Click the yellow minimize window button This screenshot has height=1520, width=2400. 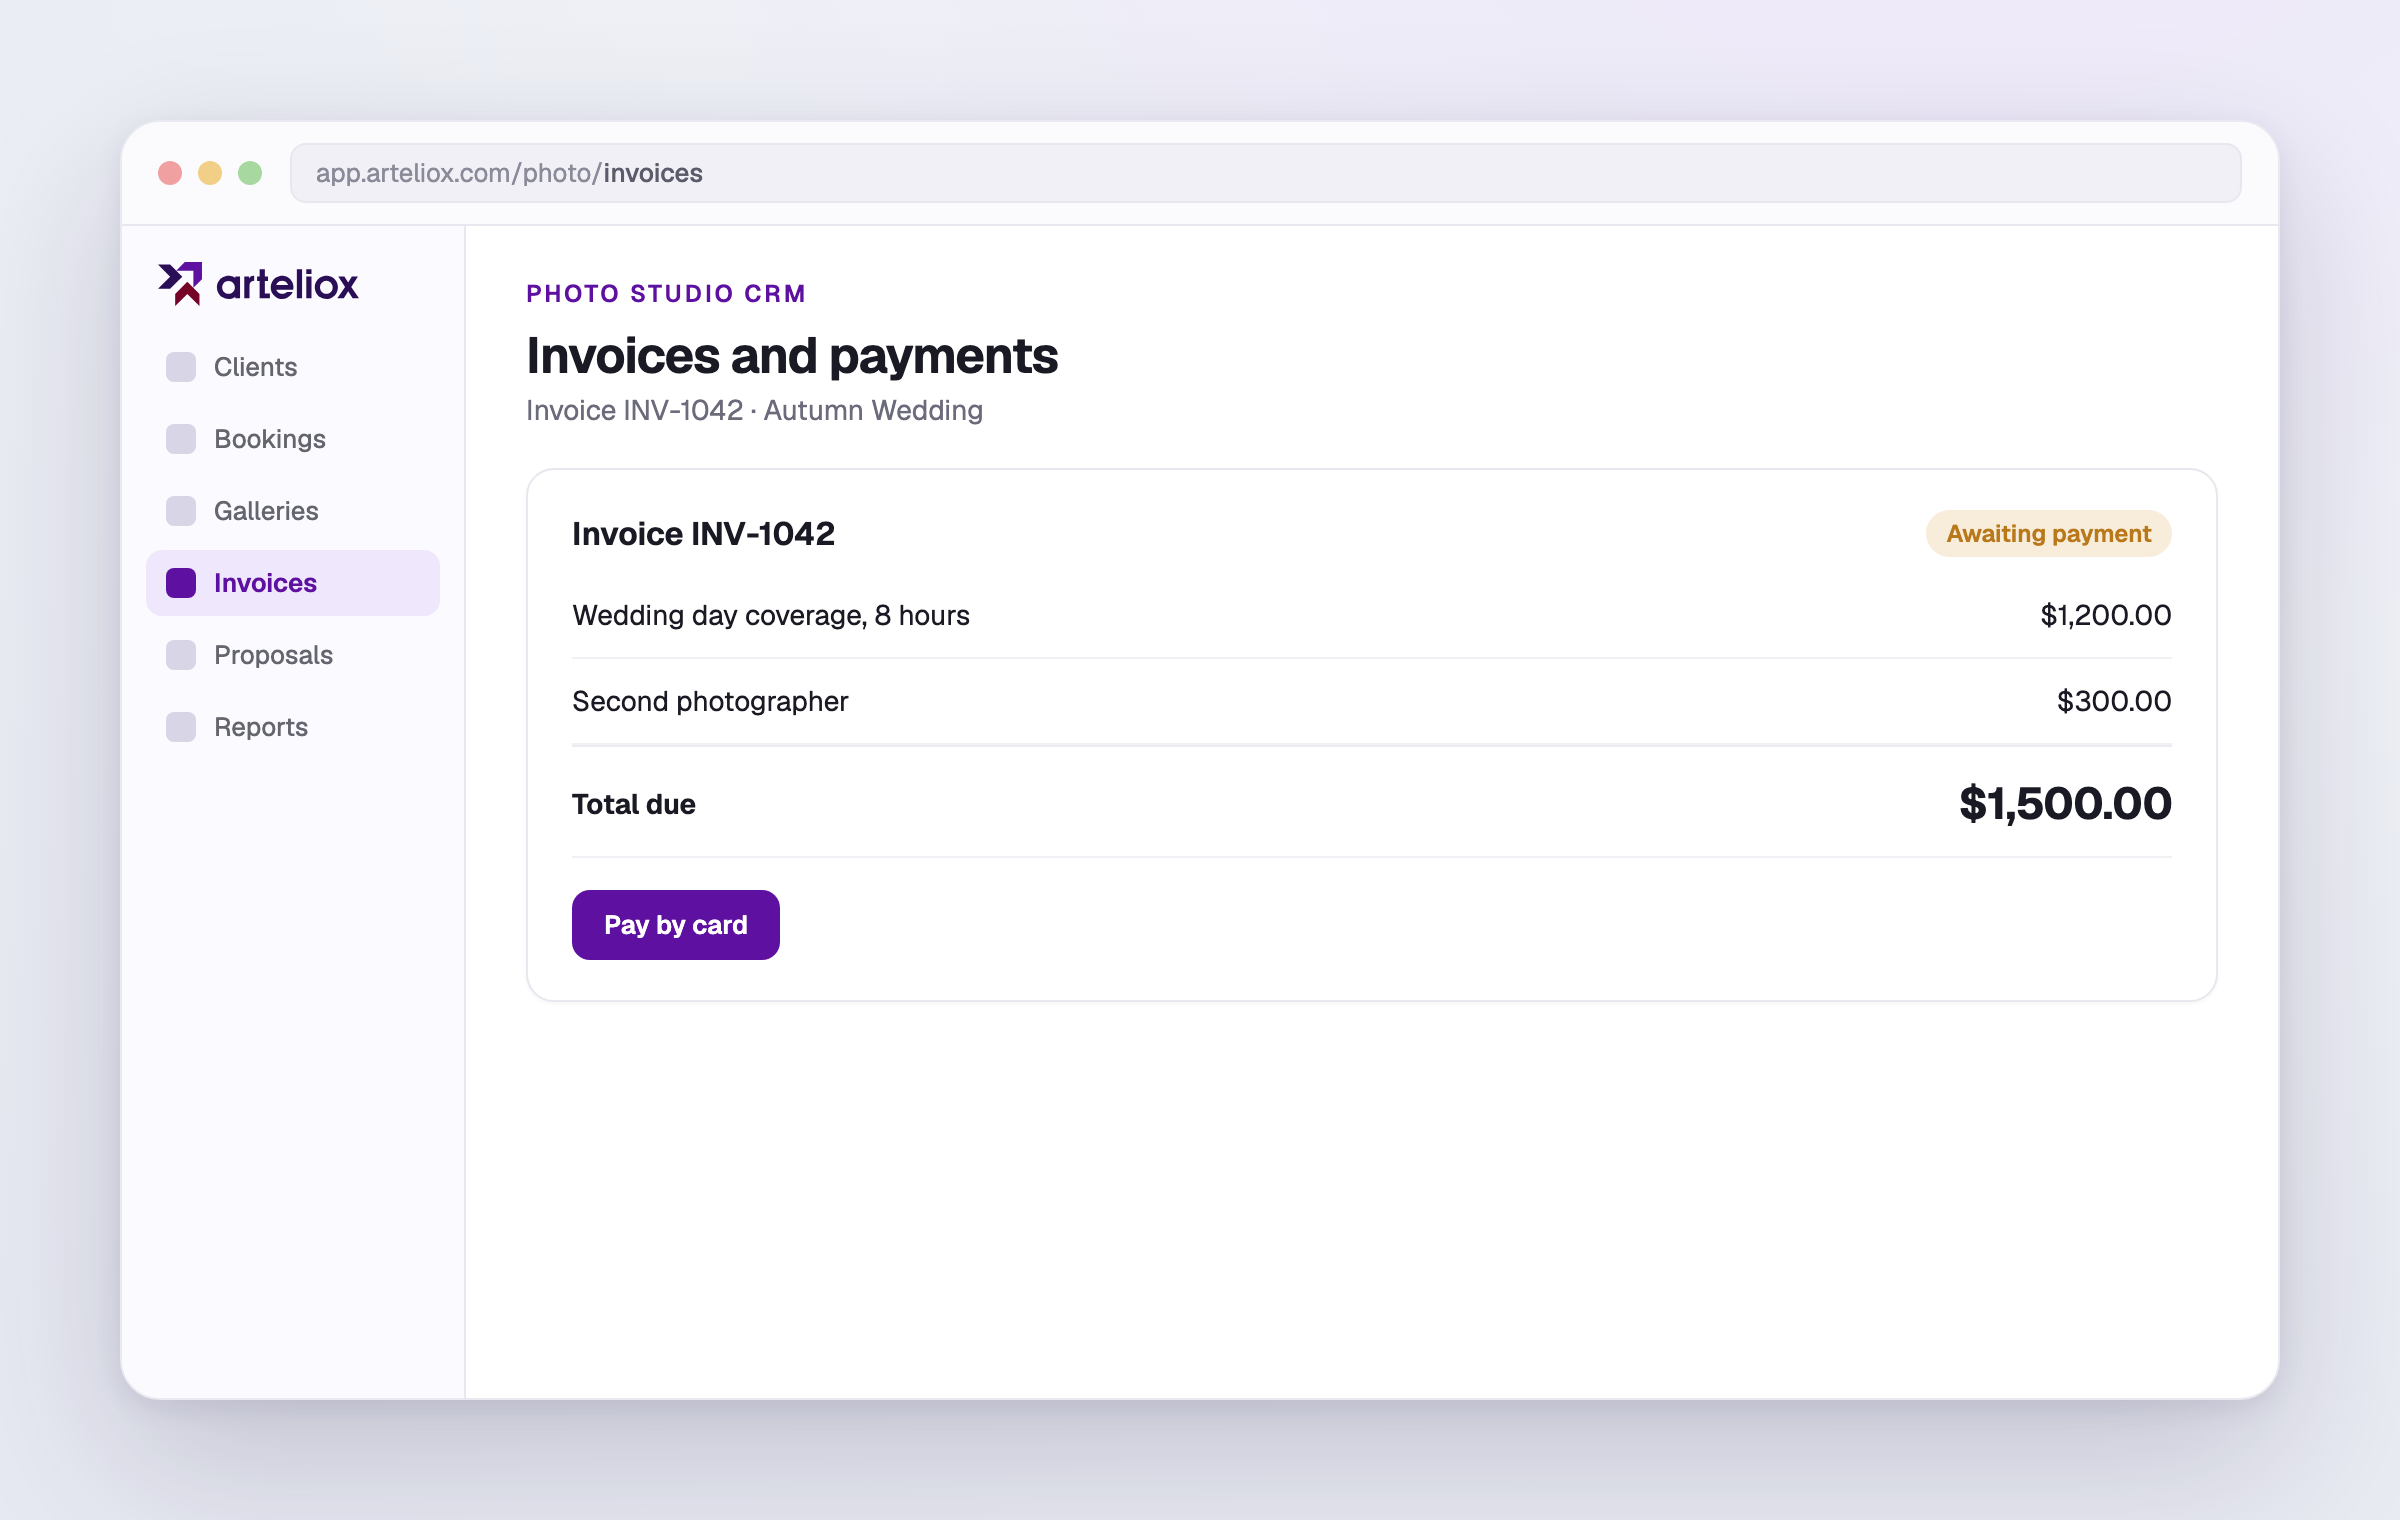(x=210, y=173)
